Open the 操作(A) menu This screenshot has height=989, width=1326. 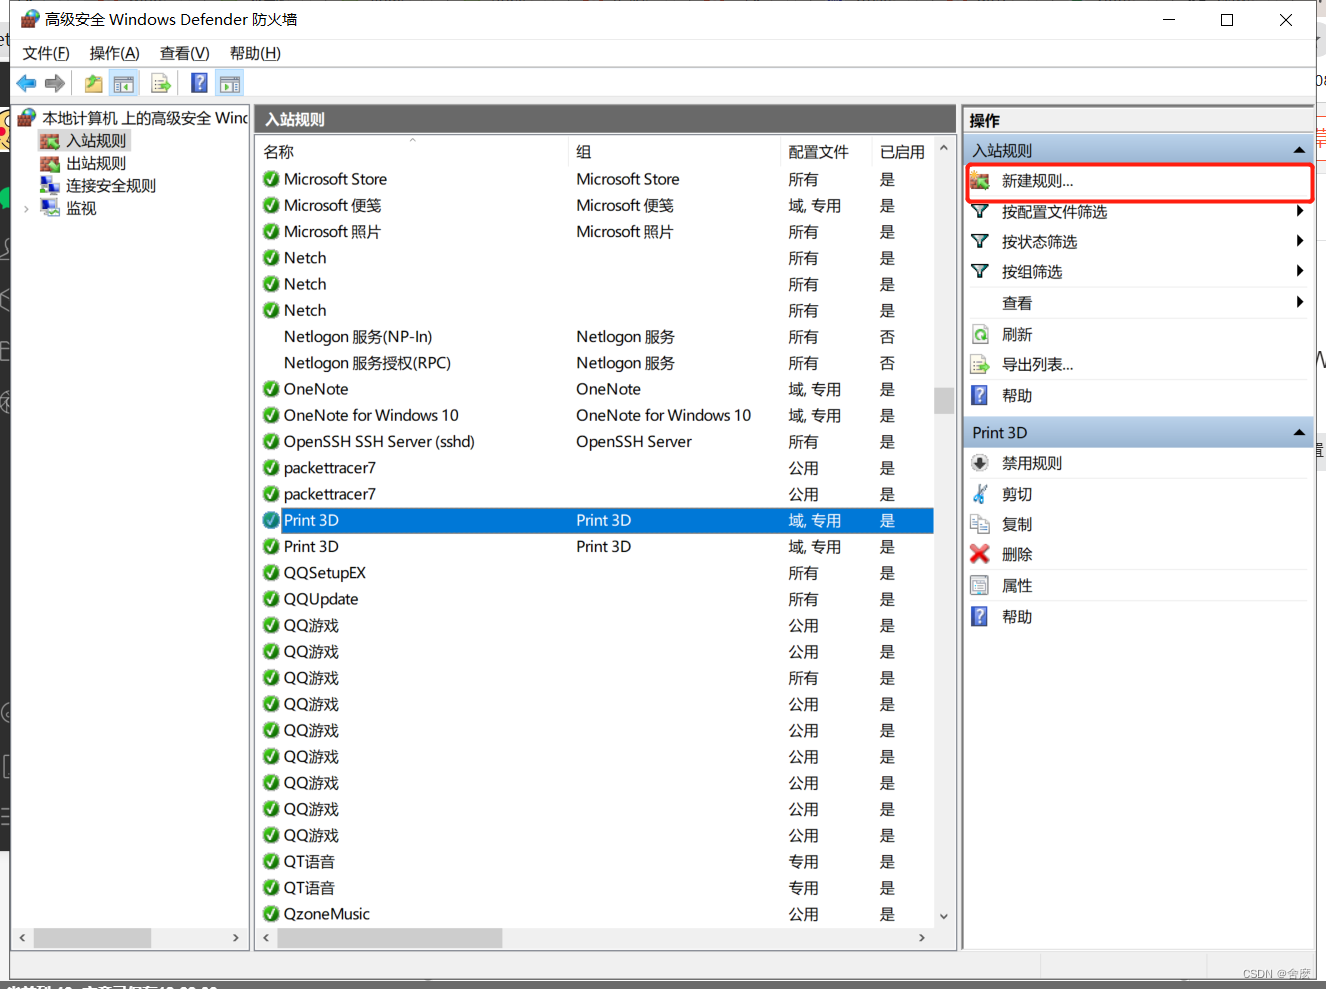(x=114, y=53)
